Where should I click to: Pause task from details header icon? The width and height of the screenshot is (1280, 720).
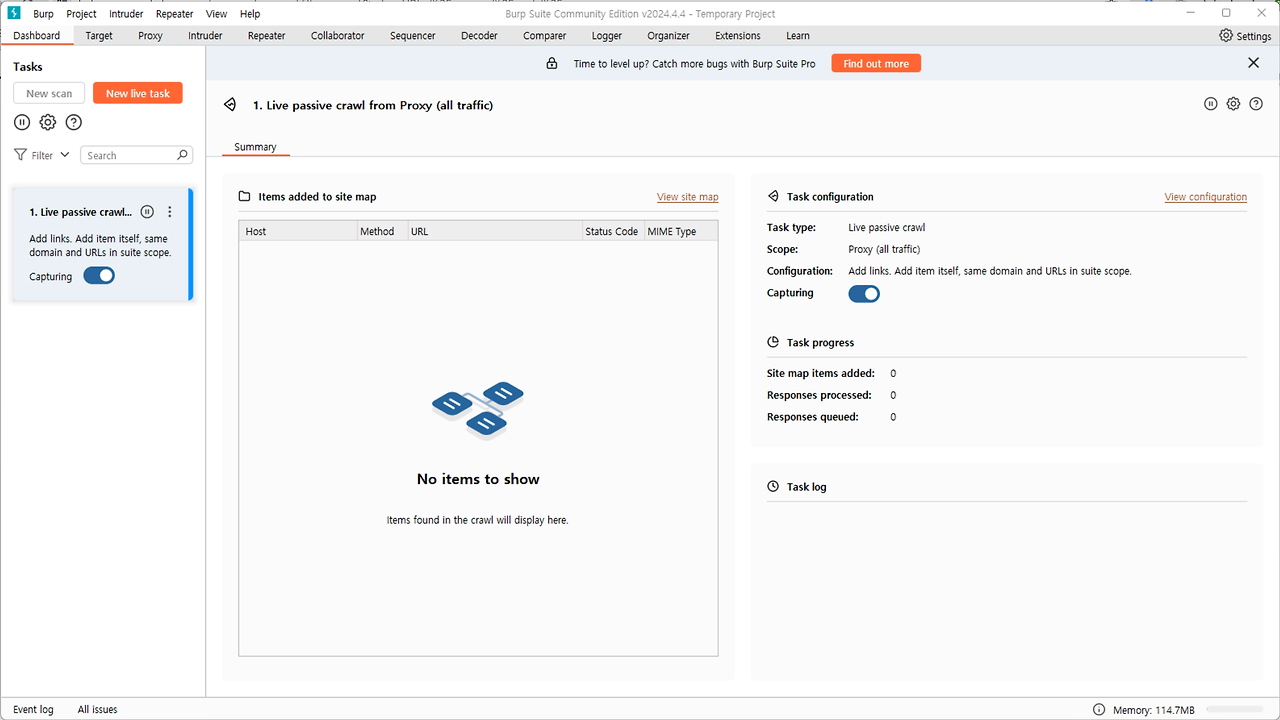point(1210,104)
